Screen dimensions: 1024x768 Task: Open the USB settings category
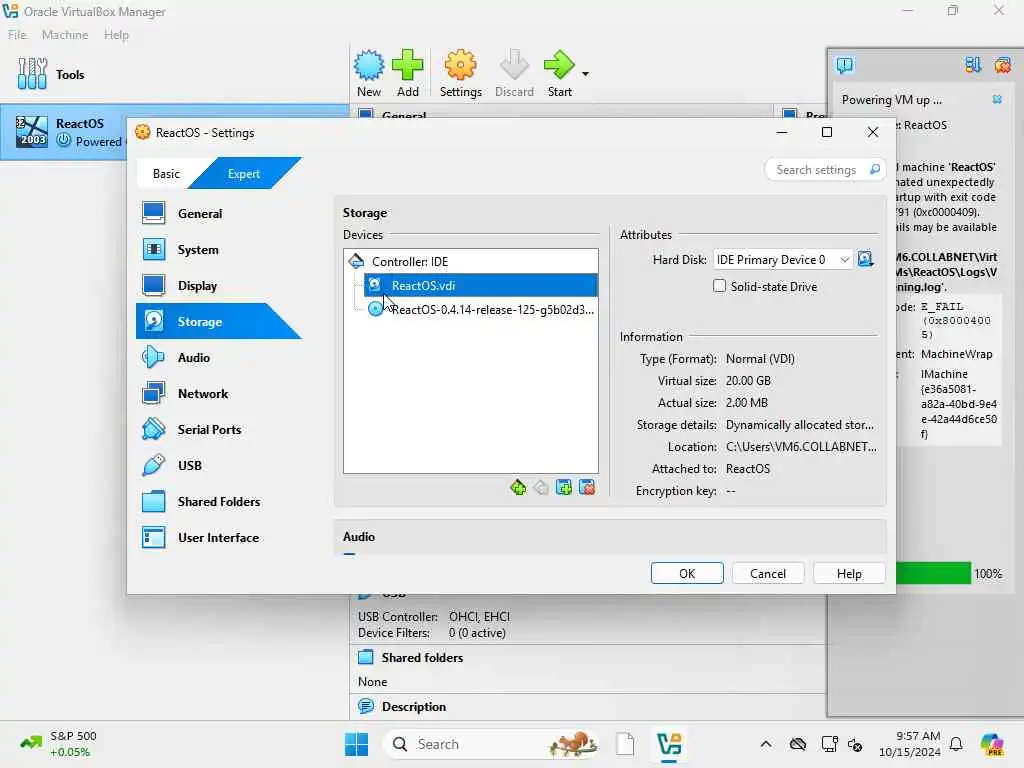tap(219, 465)
